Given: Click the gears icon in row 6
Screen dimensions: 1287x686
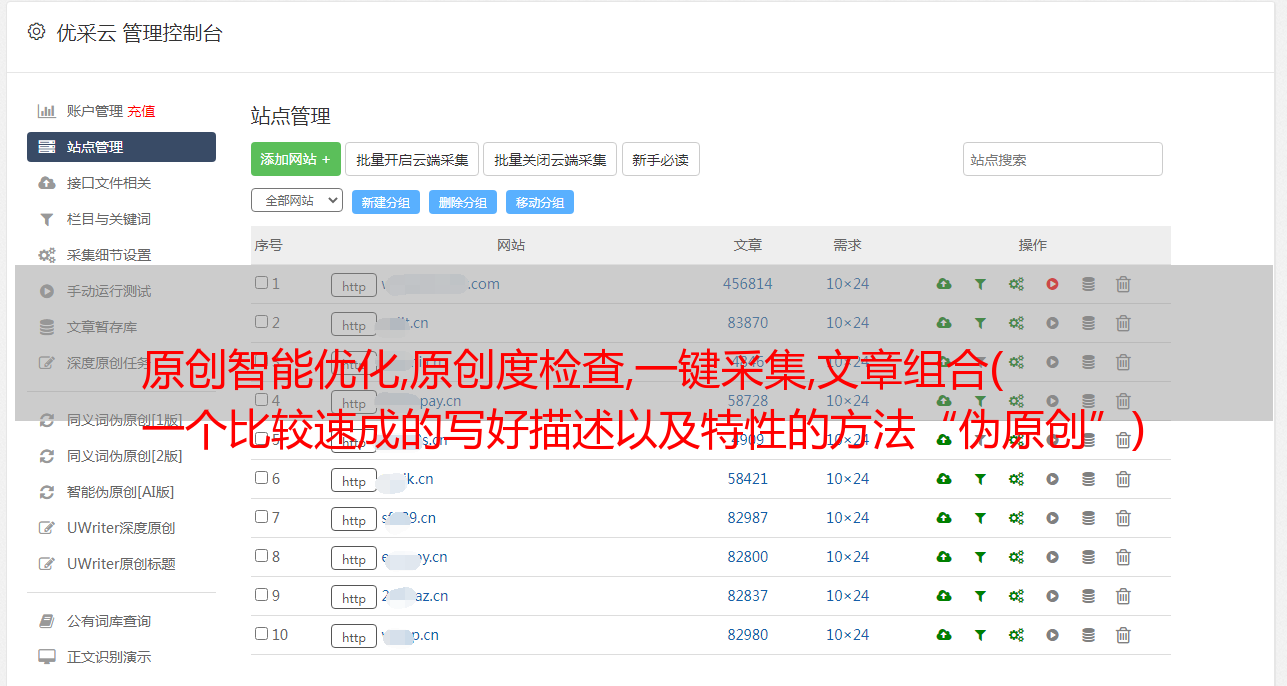Looking at the screenshot, I should [1016, 479].
